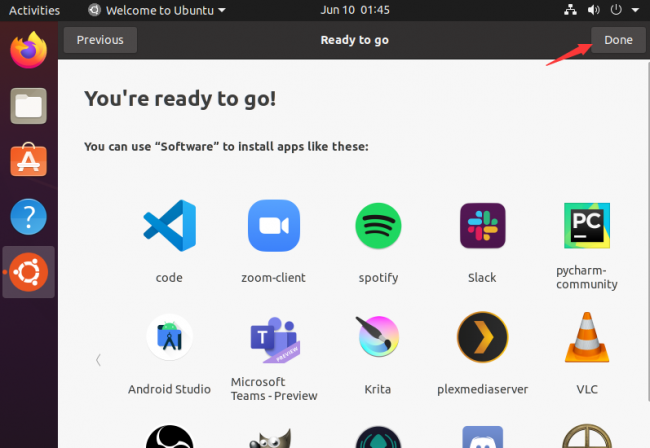Viewport: 650px width, 448px height.
Task: Click the power icon in top bar
Action: point(616,10)
